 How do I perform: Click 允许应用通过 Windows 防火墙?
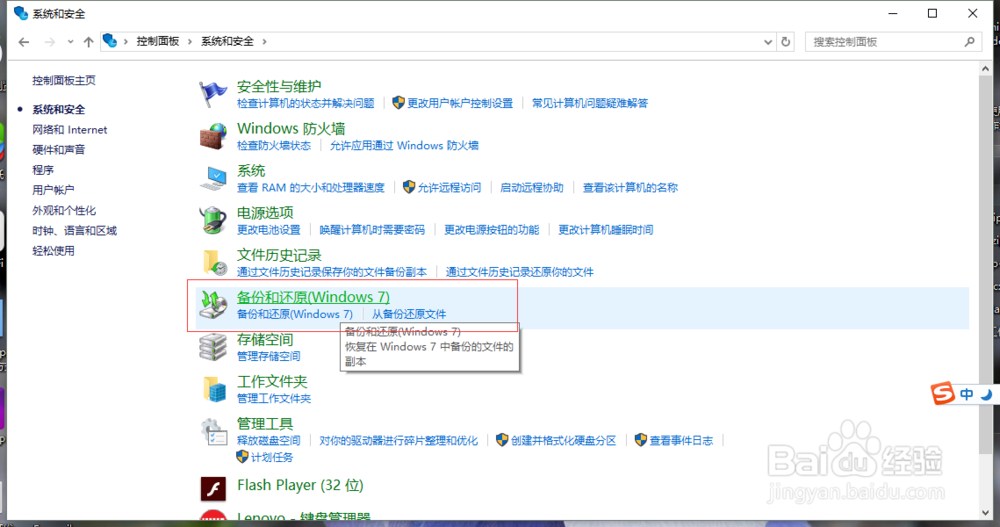(x=404, y=145)
